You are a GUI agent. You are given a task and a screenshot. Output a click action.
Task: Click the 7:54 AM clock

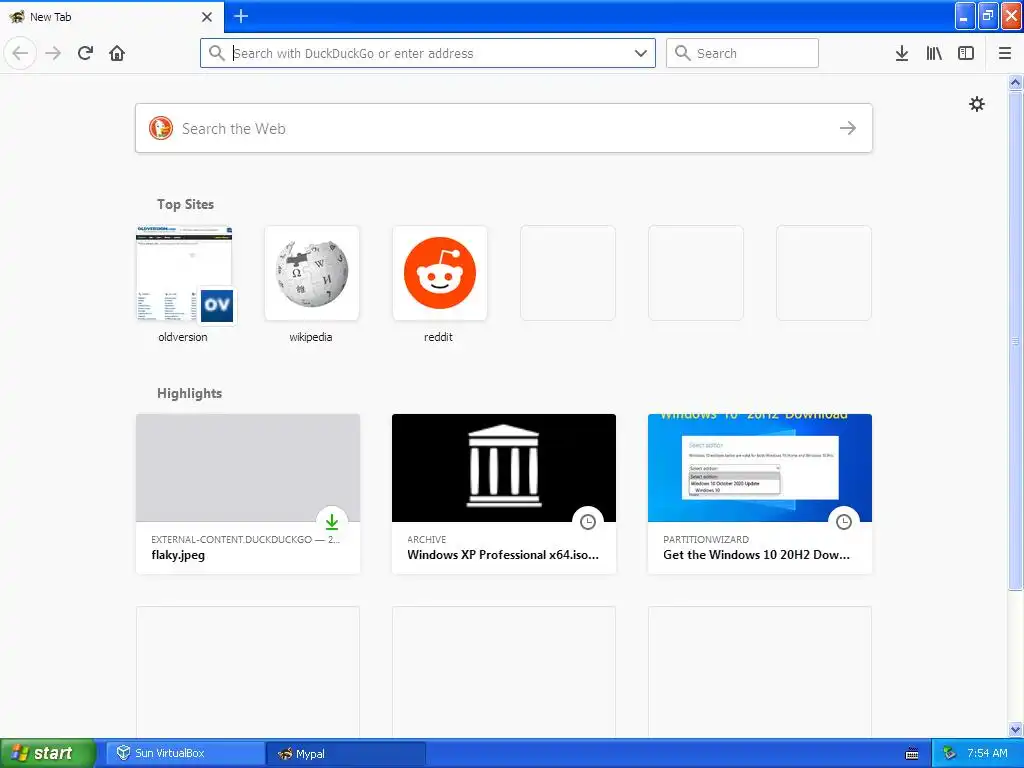pyautogui.click(x=987, y=753)
